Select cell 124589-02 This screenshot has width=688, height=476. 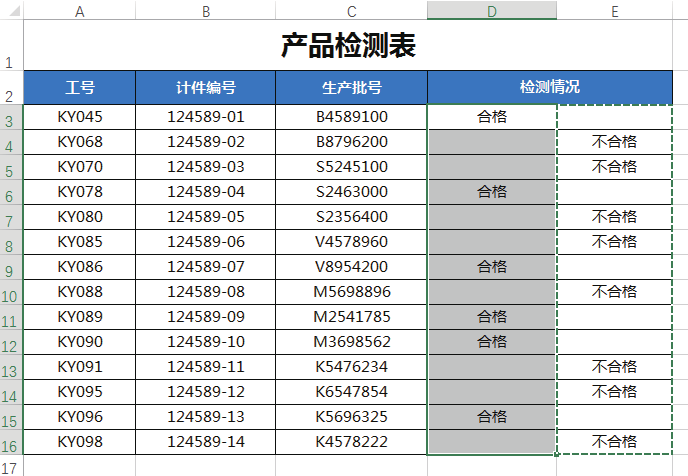pos(205,142)
